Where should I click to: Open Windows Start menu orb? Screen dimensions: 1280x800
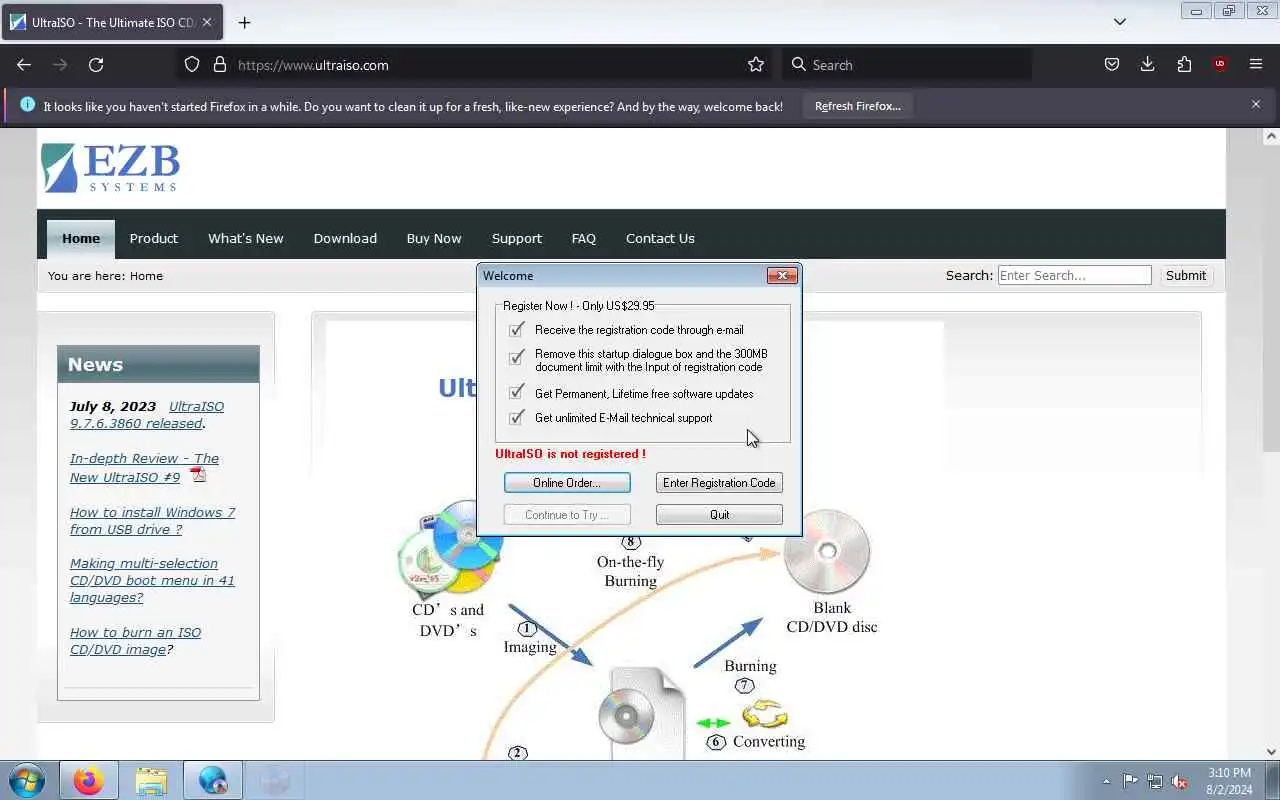[x=27, y=780]
